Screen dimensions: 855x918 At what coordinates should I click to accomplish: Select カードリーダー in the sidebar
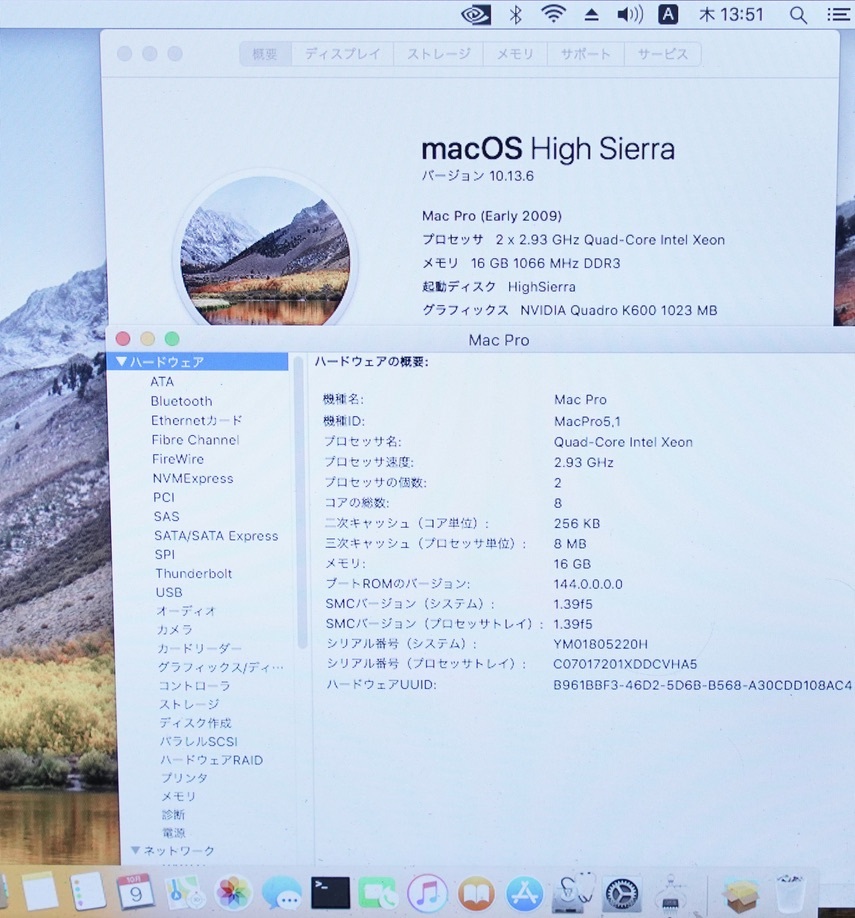(199, 648)
